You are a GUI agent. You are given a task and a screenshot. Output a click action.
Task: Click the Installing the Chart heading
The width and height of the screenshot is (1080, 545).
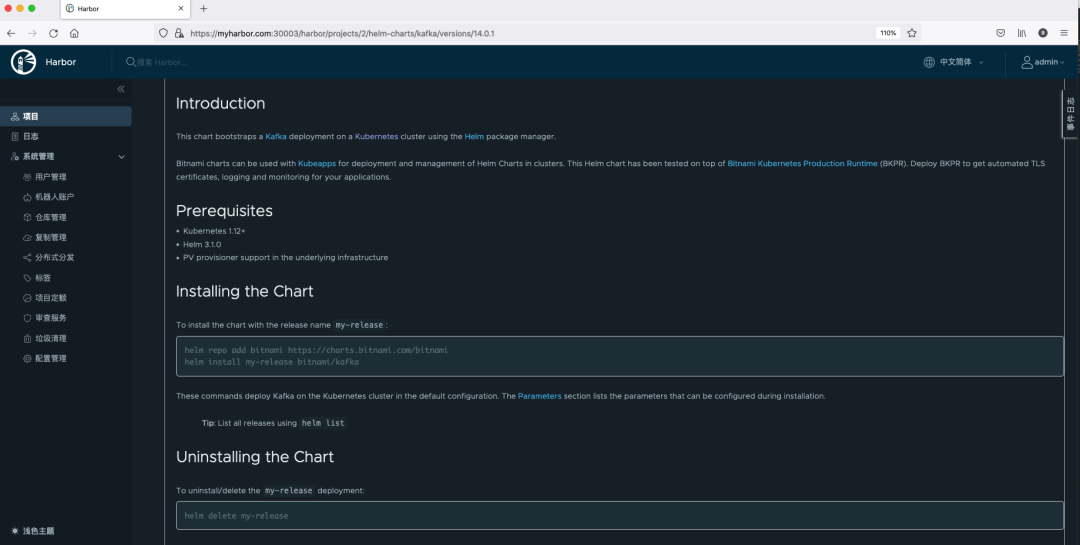point(245,291)
